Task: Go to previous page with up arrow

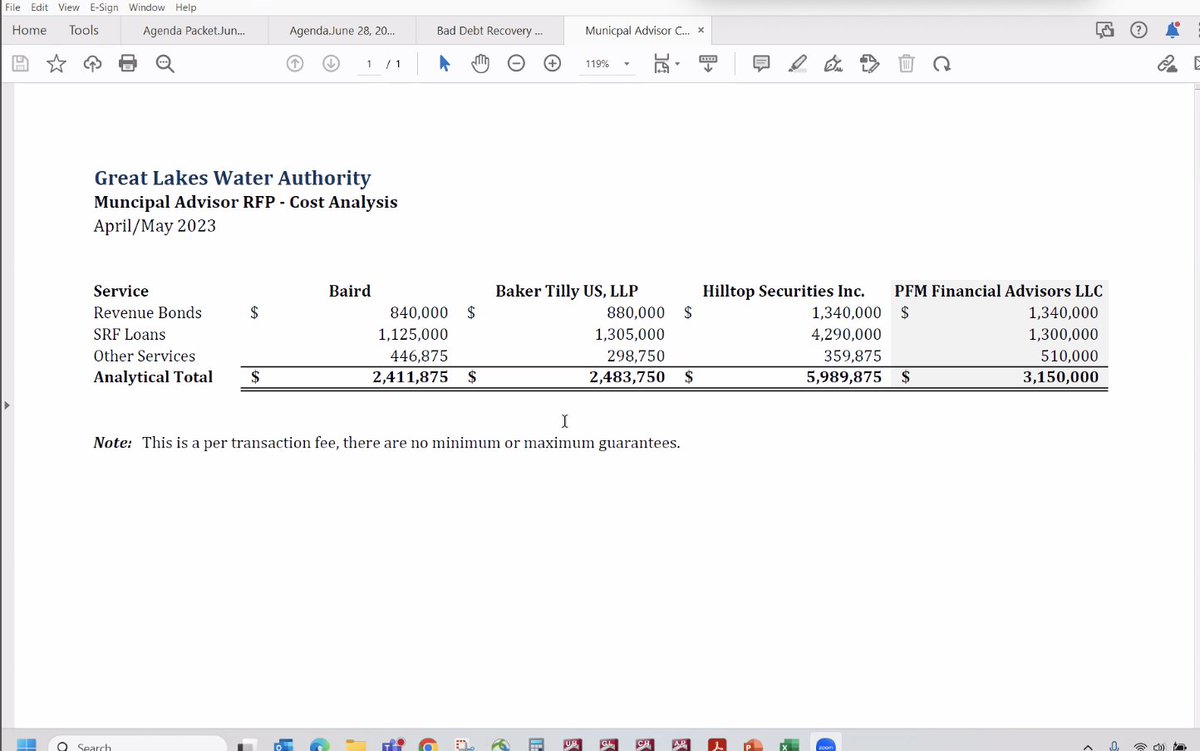Action: (295, 64)
